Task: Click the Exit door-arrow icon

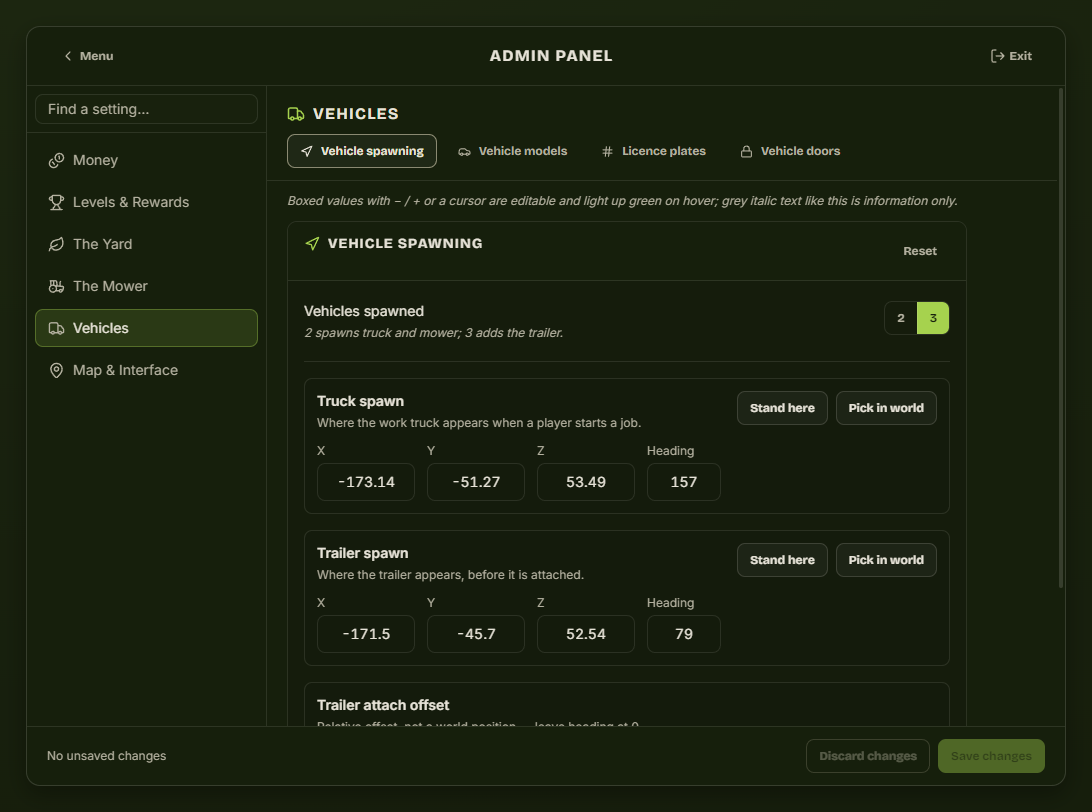Action: pyautogui.click(x=997, y=56)
